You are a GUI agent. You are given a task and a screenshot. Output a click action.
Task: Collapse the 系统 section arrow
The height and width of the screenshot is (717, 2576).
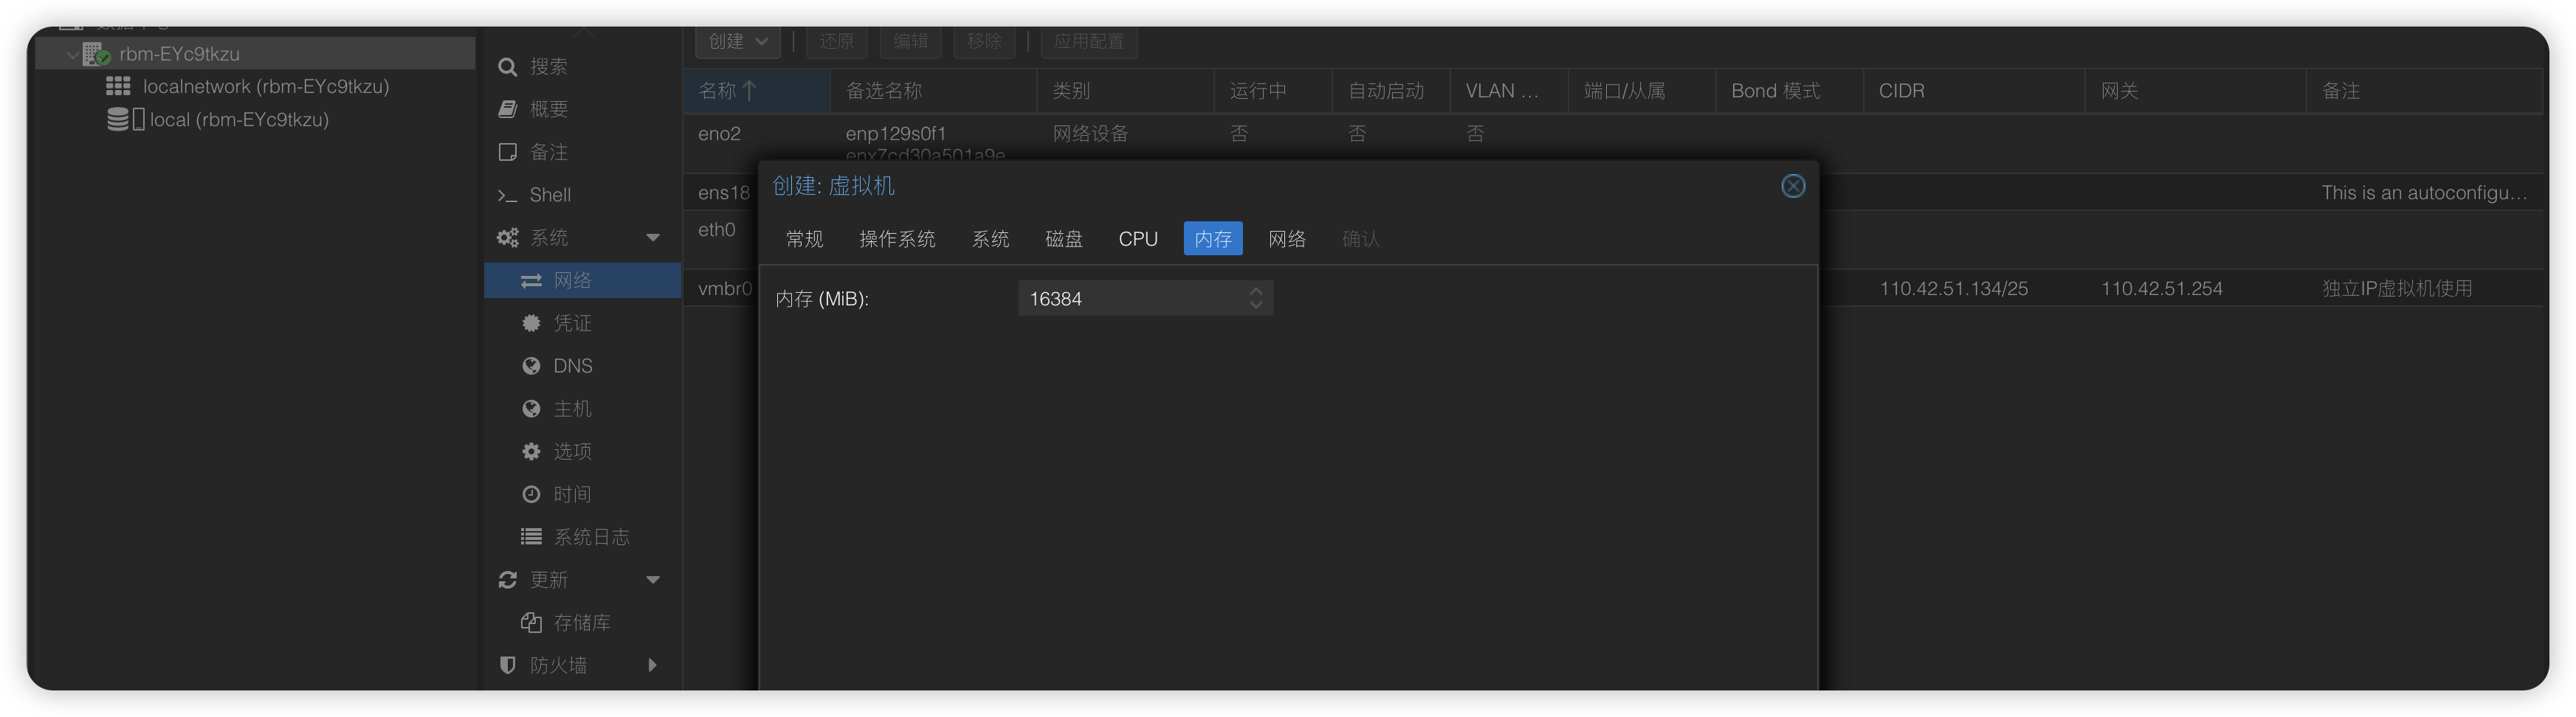pyautogui.click(x=653, y=238)
